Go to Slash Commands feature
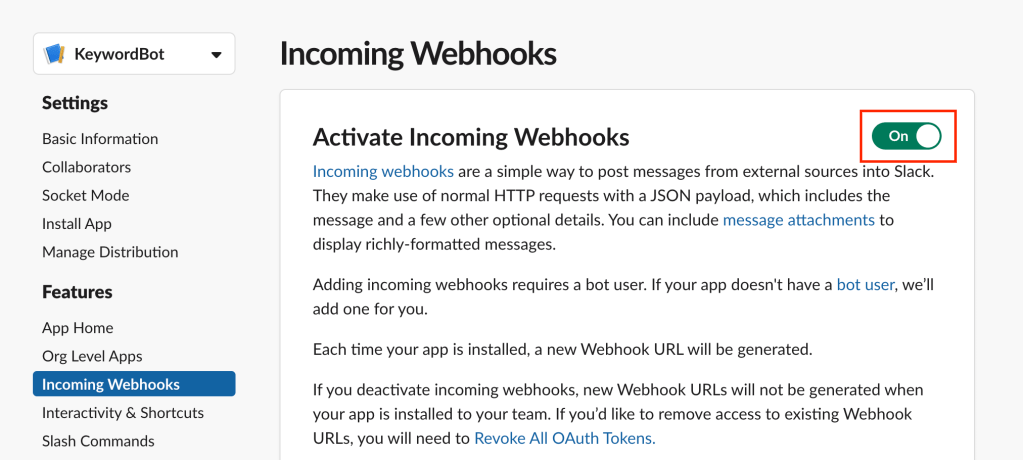The width and height of the screenshot is (1023, 460). (98, 441)
